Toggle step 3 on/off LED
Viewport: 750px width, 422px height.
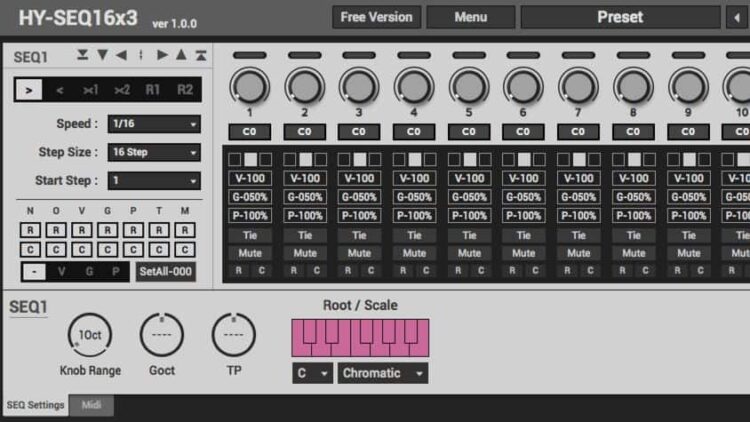click(x=359, y=56)
